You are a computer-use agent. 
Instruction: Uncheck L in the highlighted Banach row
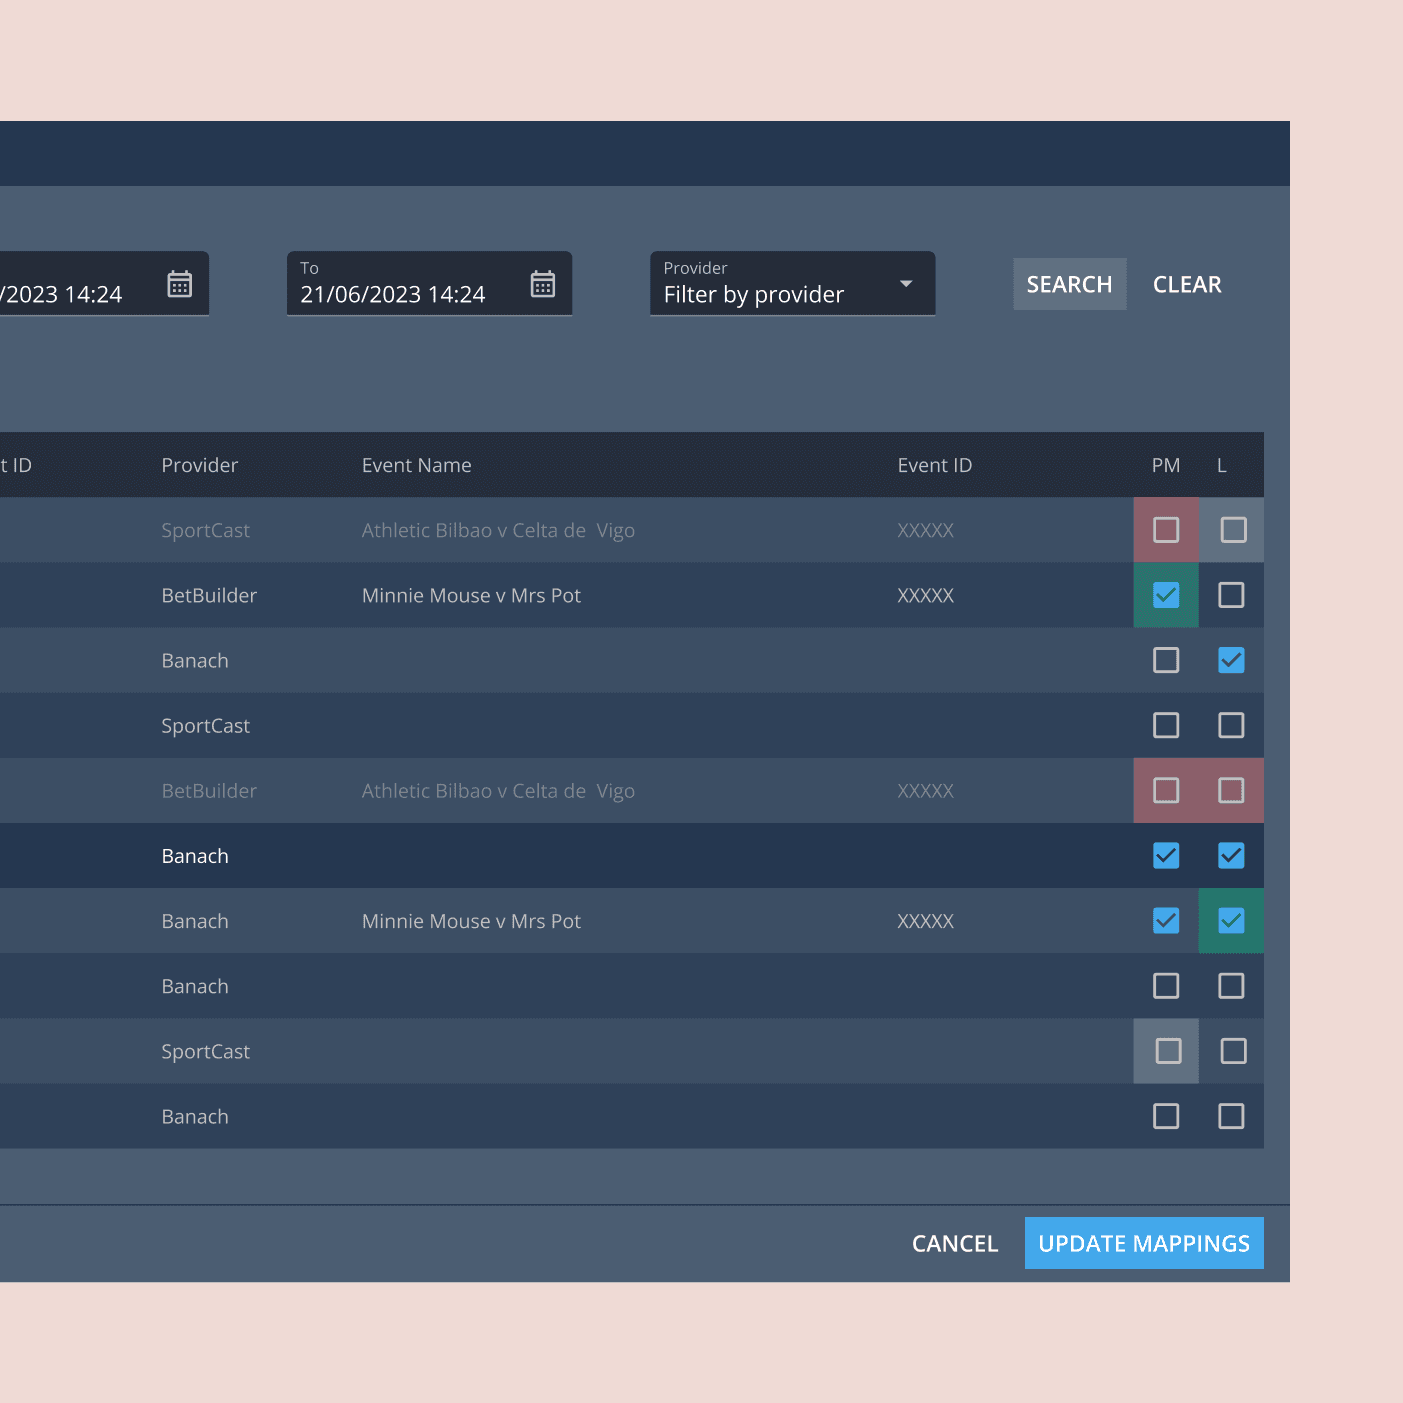(x=1231, y=855)
